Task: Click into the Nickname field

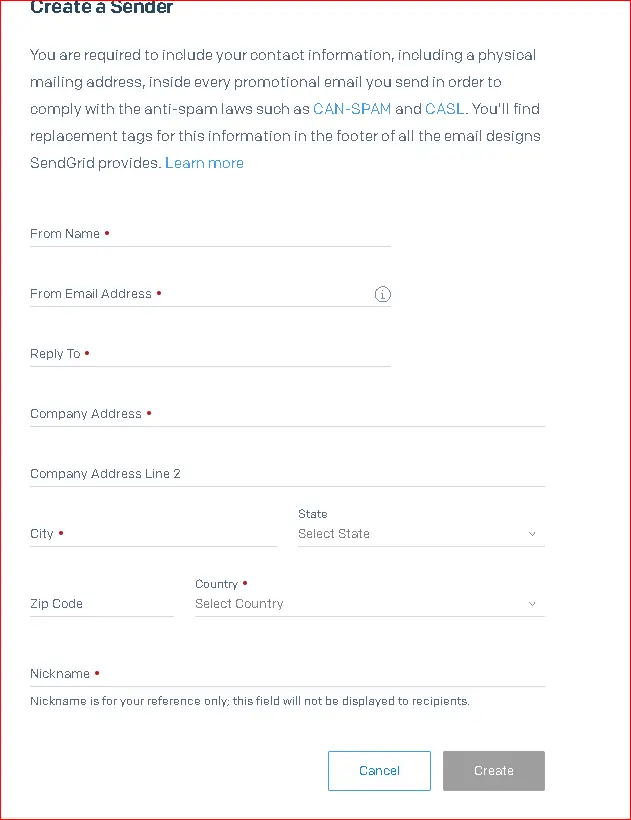Action: 287,674
